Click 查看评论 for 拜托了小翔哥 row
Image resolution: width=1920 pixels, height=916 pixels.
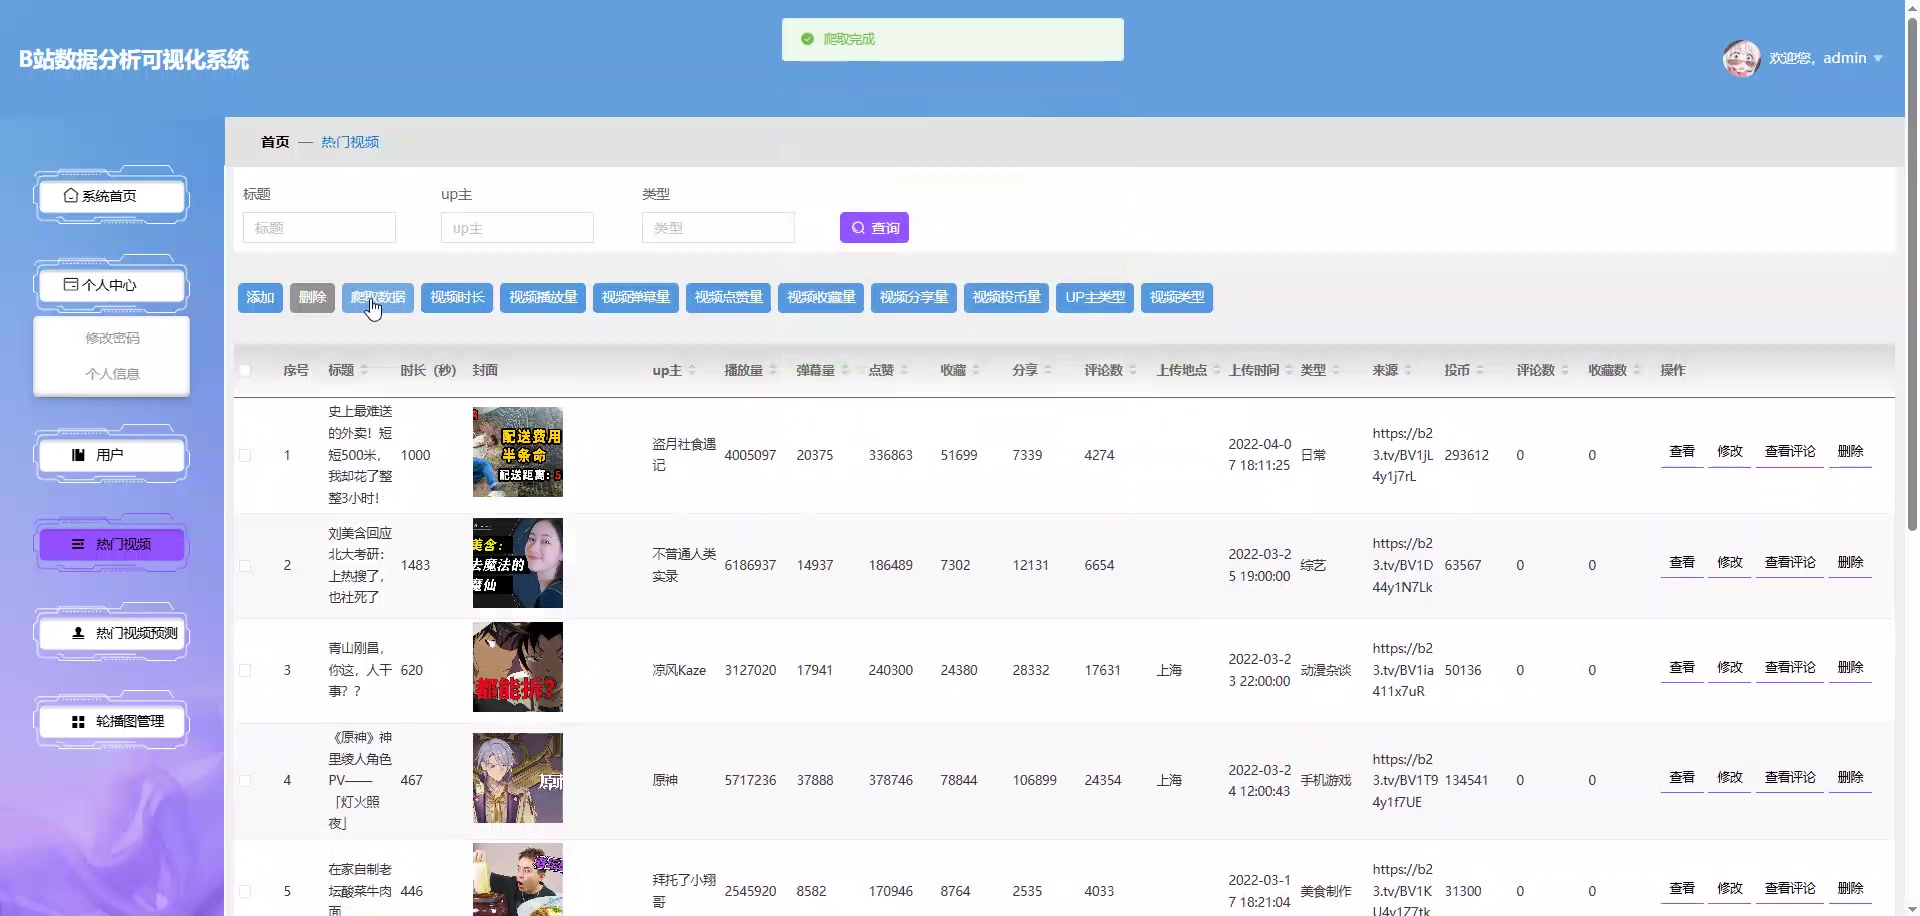click(x=1790, y=889)
